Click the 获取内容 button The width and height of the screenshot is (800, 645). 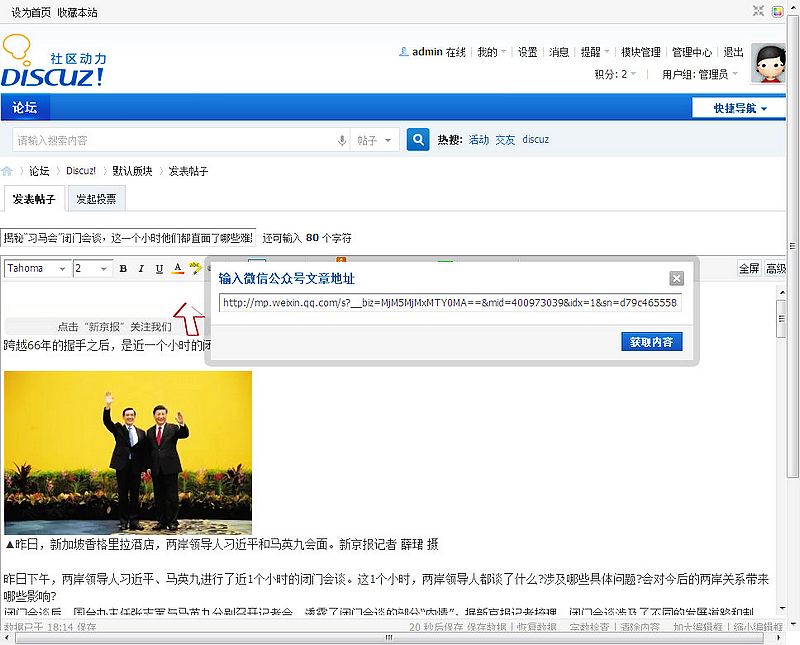pyautogui.click(x=652, y=342)
